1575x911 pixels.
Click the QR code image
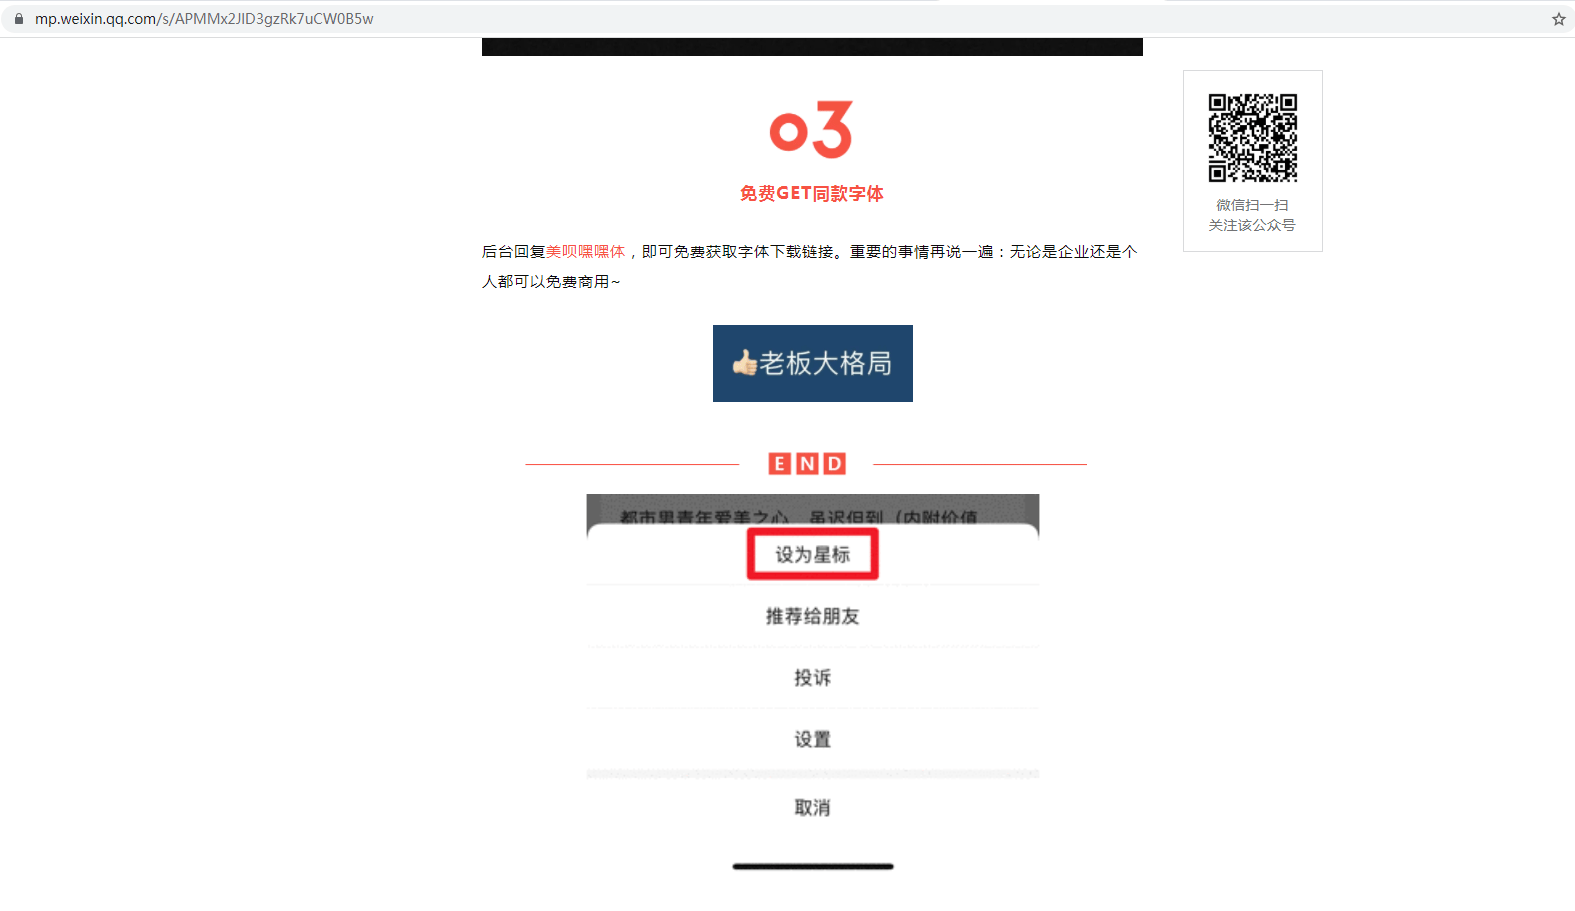pos(1252,138)
